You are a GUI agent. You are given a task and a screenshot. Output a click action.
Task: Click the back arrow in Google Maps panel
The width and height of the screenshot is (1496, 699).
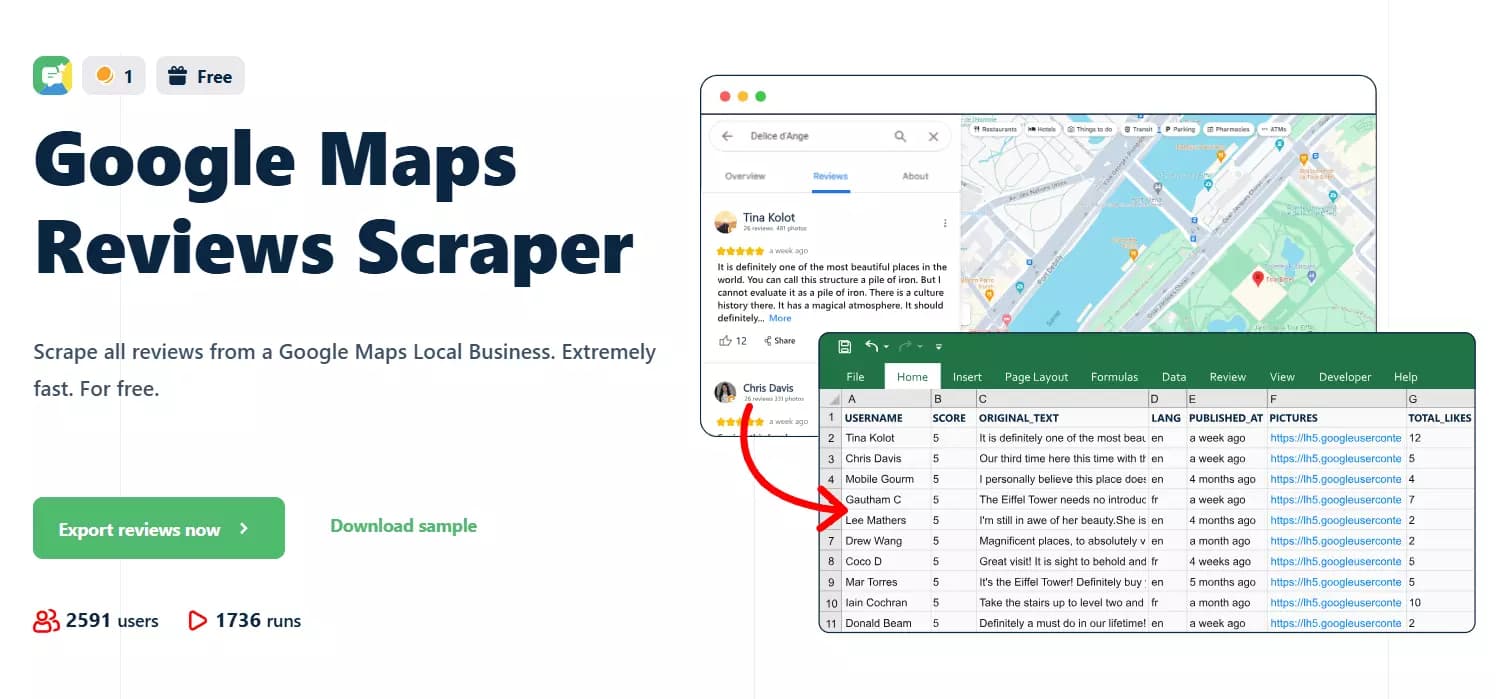pos(727,136)
